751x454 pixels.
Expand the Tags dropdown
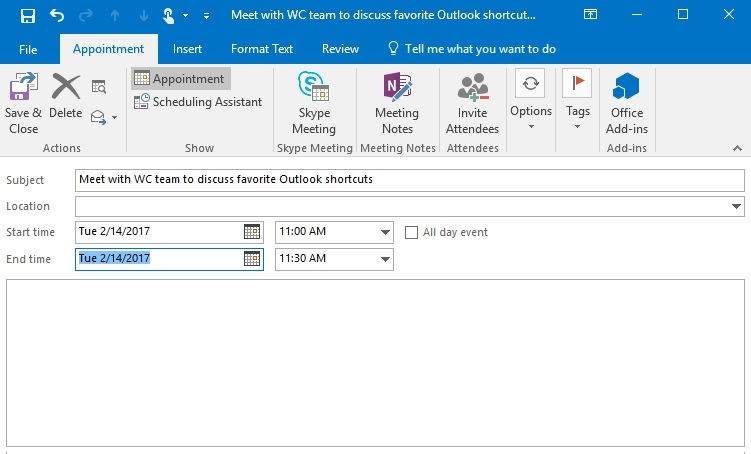(x=577, y=102)
